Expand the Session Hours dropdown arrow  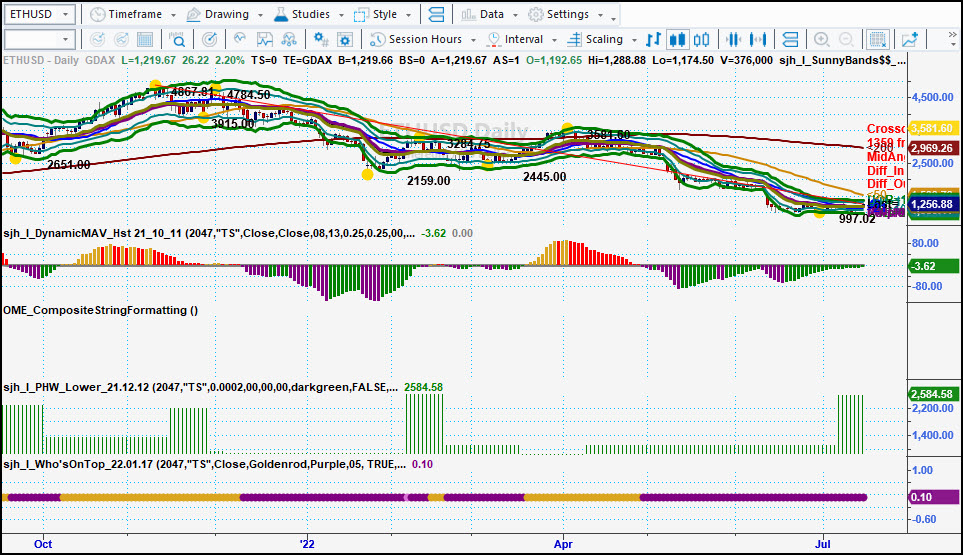473,40
